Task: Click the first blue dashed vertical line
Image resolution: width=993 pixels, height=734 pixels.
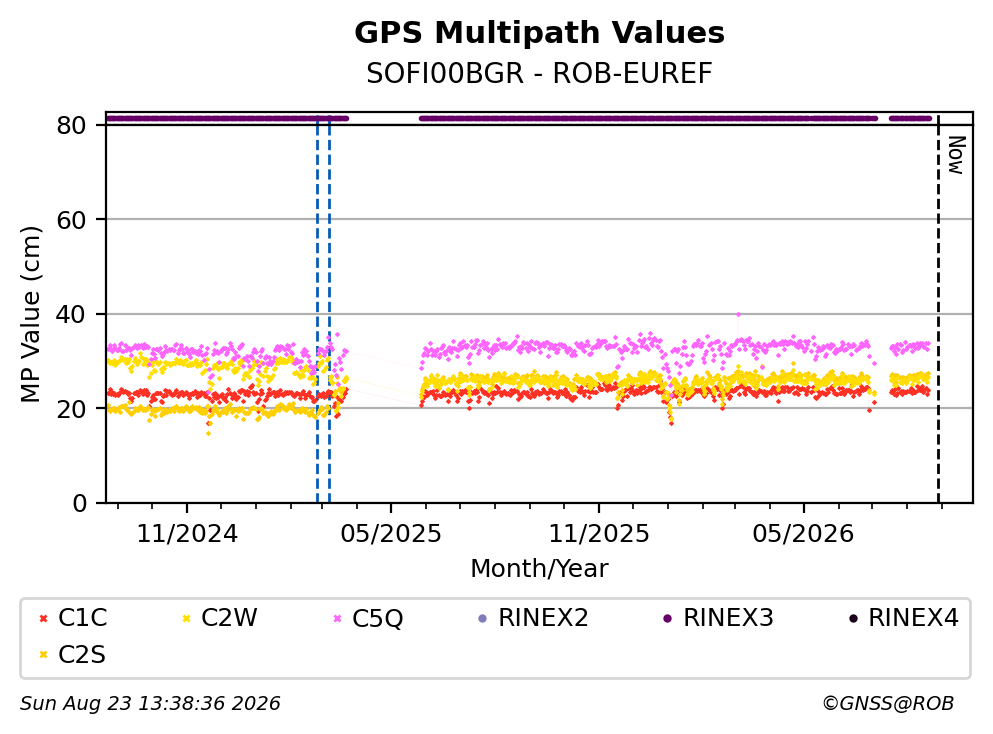Action: [x=317, y=310]
